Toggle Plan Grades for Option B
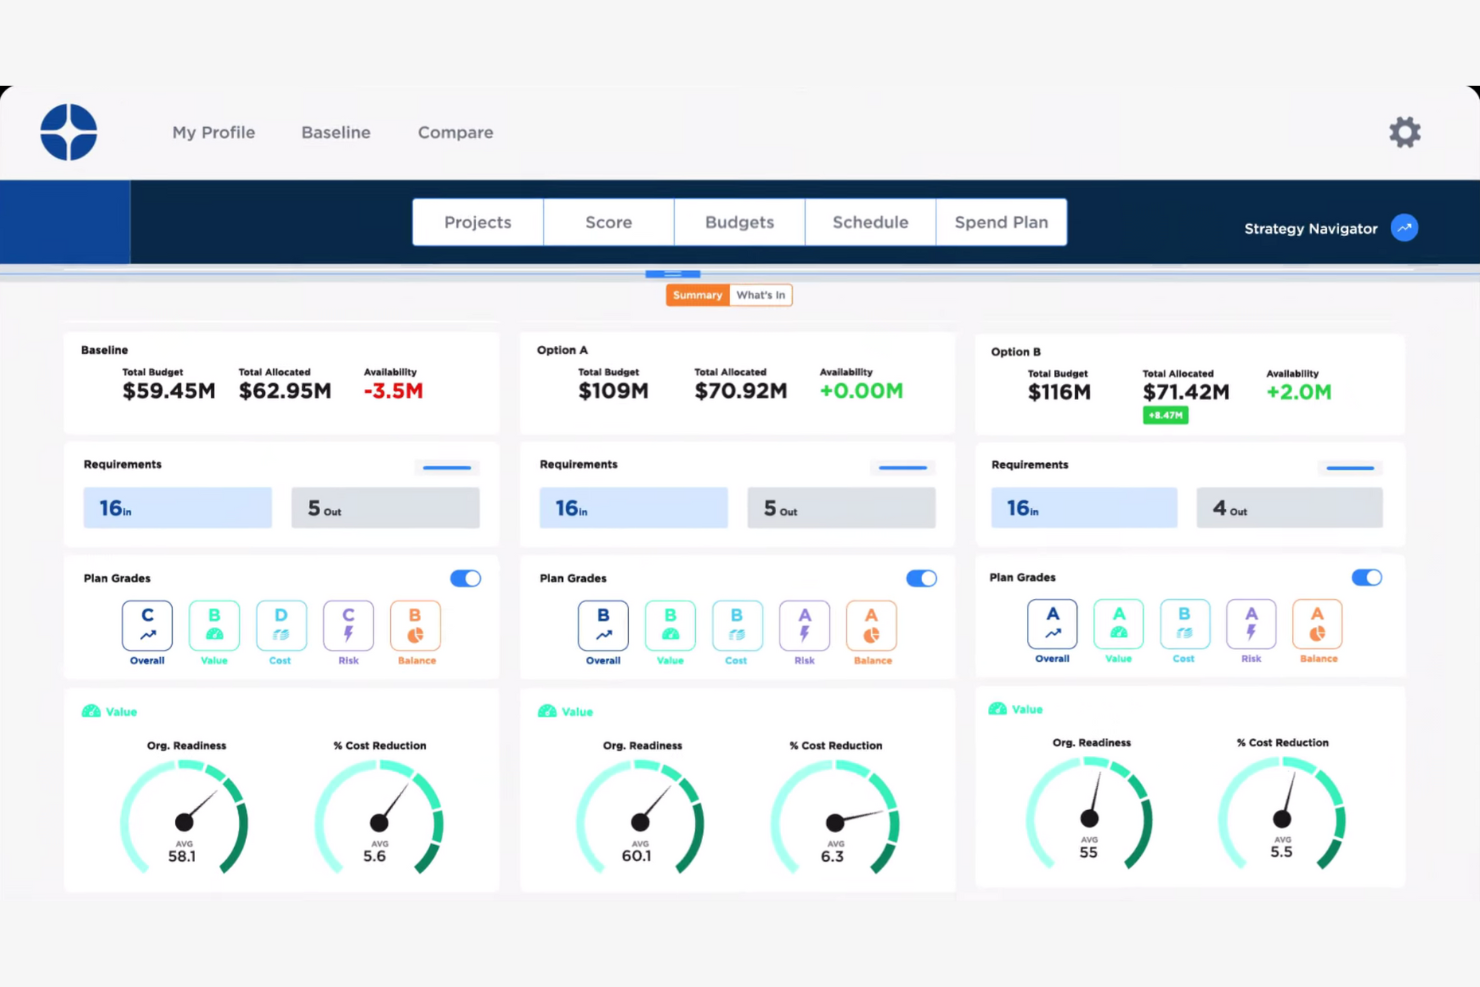Image resolution: width=1480 pixels, height=987 pixels. (1367, 577)
